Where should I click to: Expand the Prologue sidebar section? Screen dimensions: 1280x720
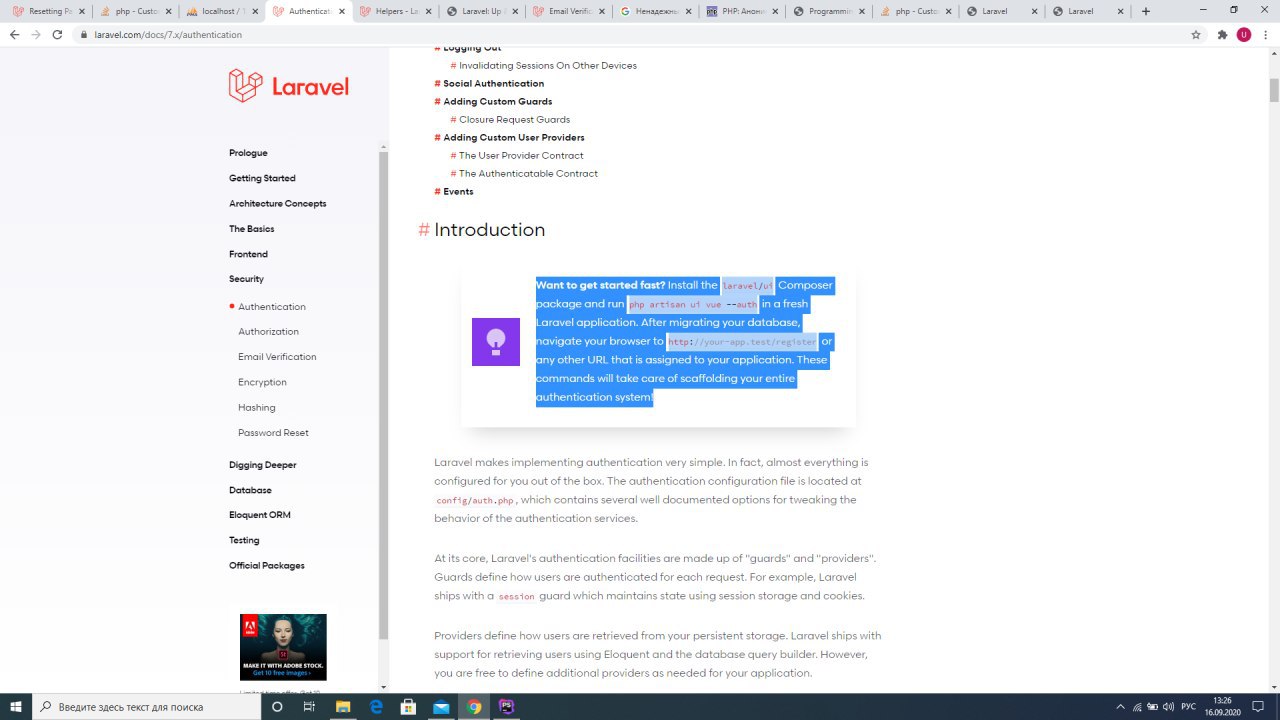248,153
